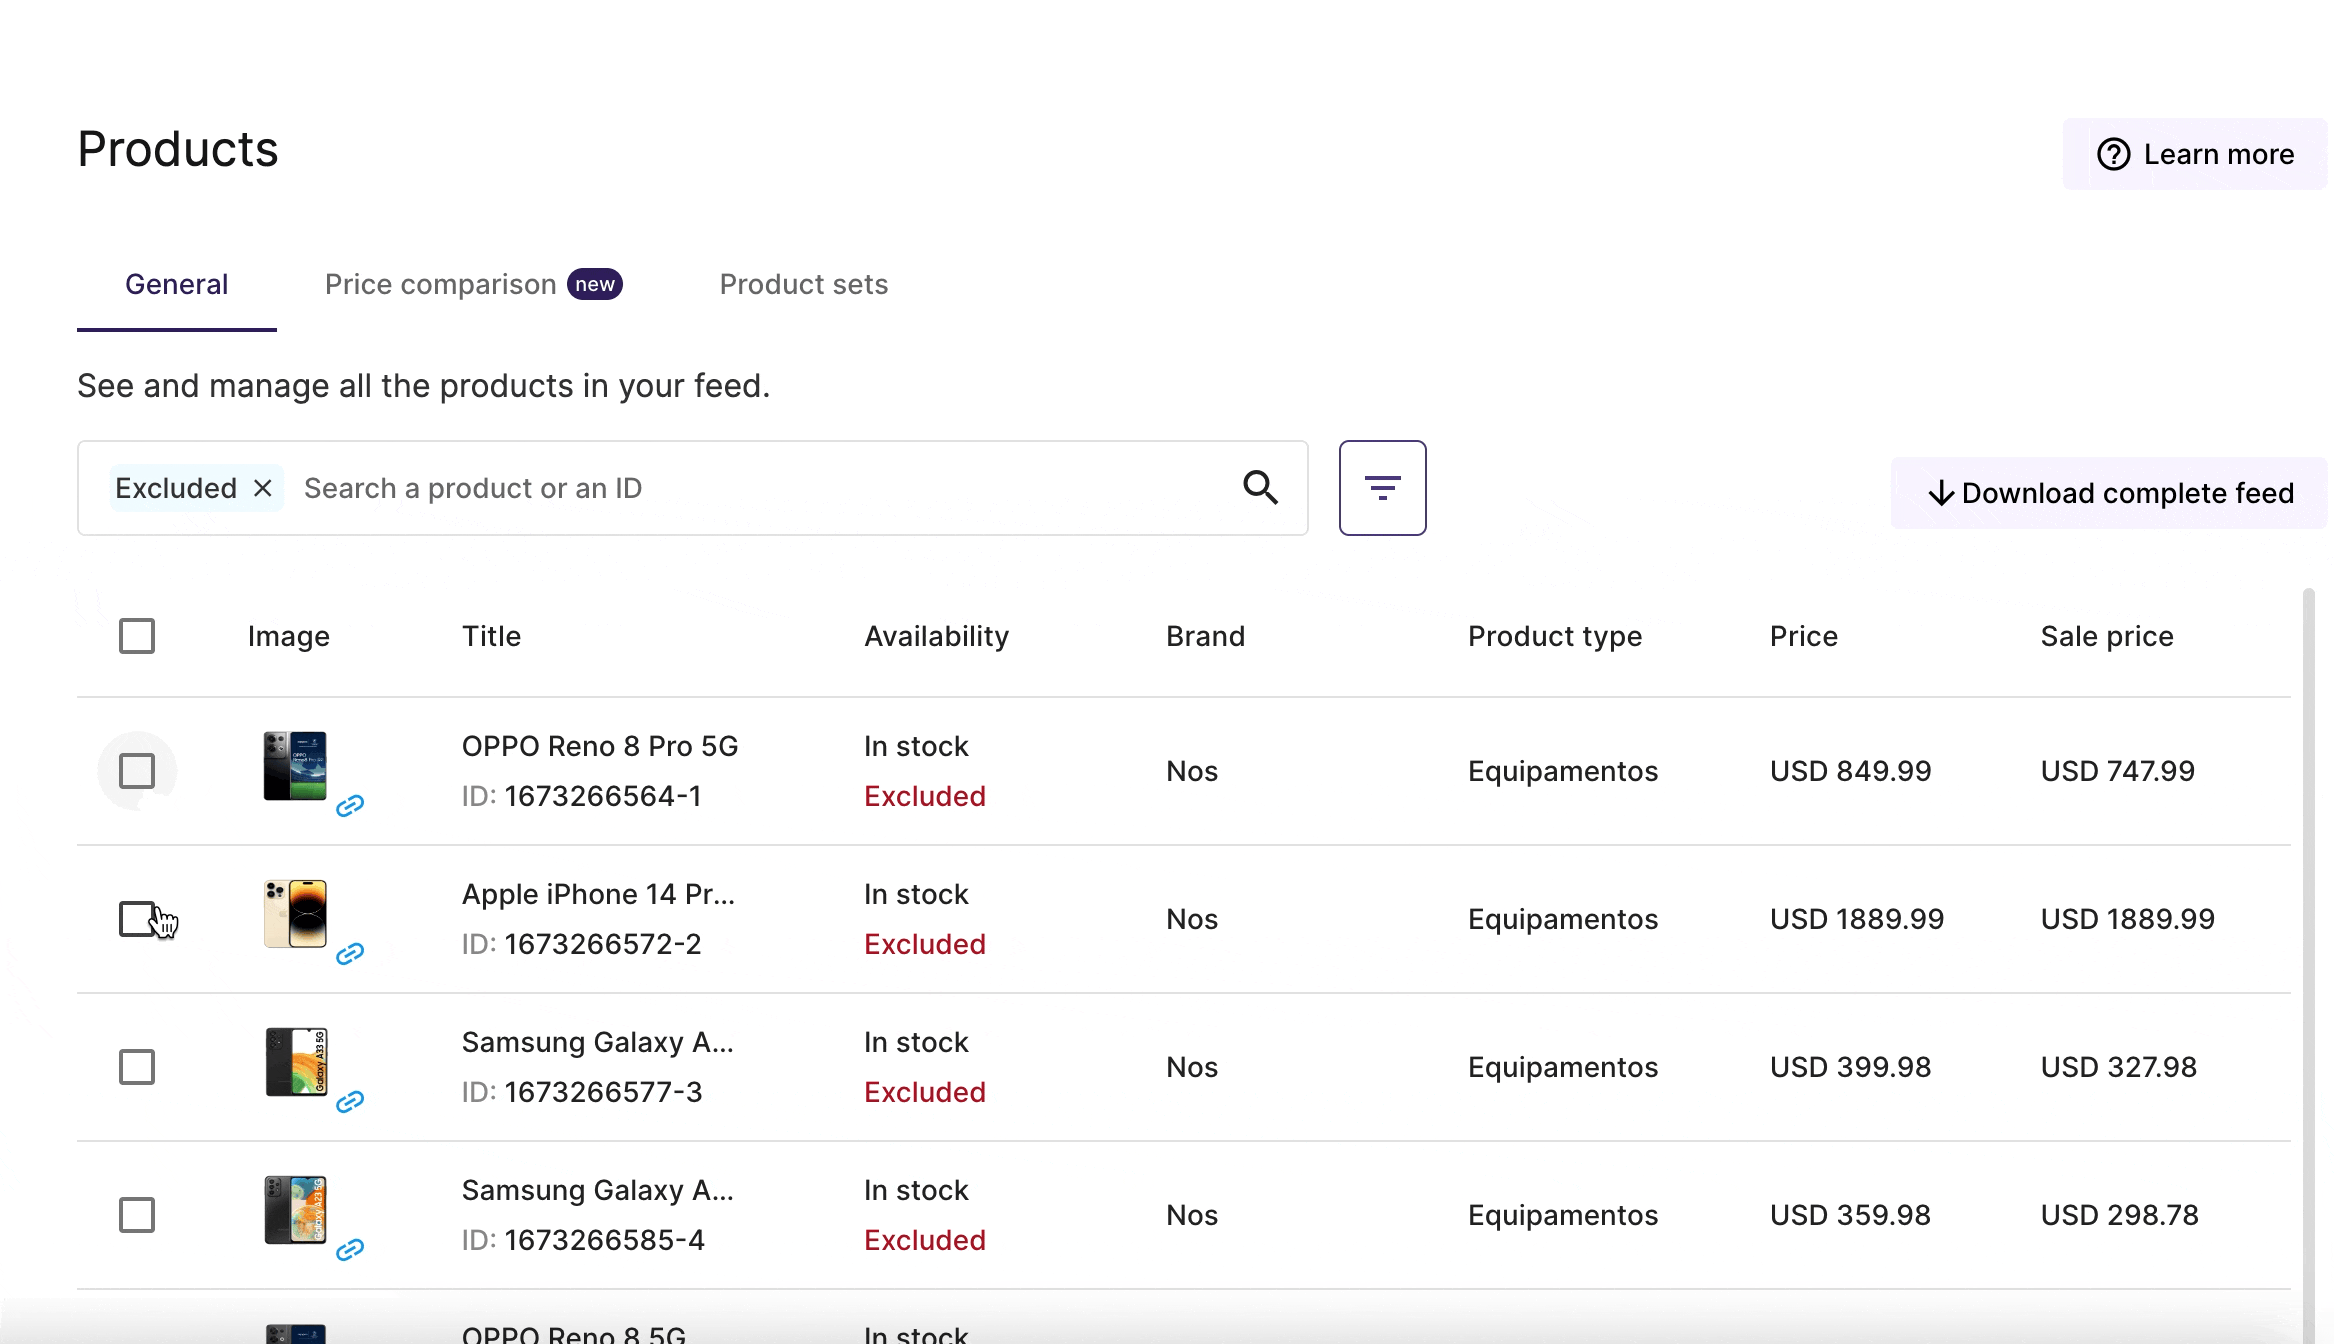Open the Price comparison tab
Image resolution: width=2334 pixels, height=1344 pixels.
473,285
